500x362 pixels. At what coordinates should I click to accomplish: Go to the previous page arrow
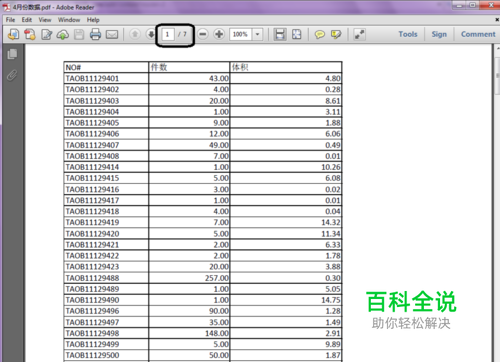[x=135, y=34]
